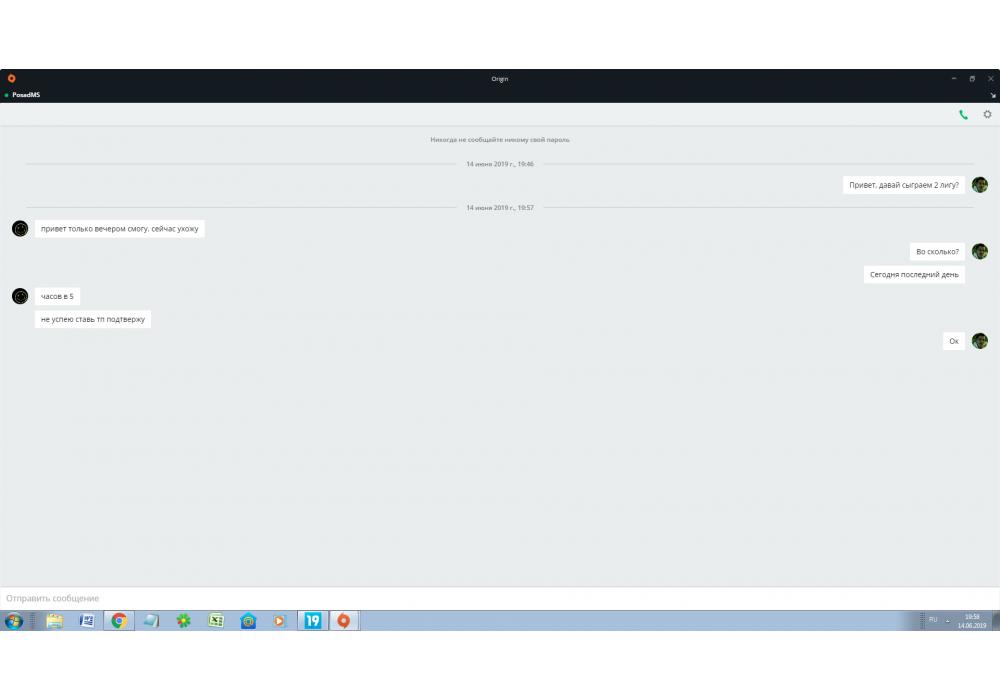
Task: Click the pop-in arrow icon below close button
Action: click(x=992, y=96)
